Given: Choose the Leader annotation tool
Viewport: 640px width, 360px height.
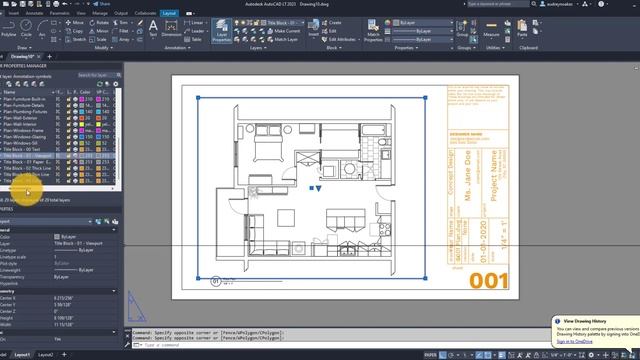Looking at the screenshot, I should [x=194, y=31].
